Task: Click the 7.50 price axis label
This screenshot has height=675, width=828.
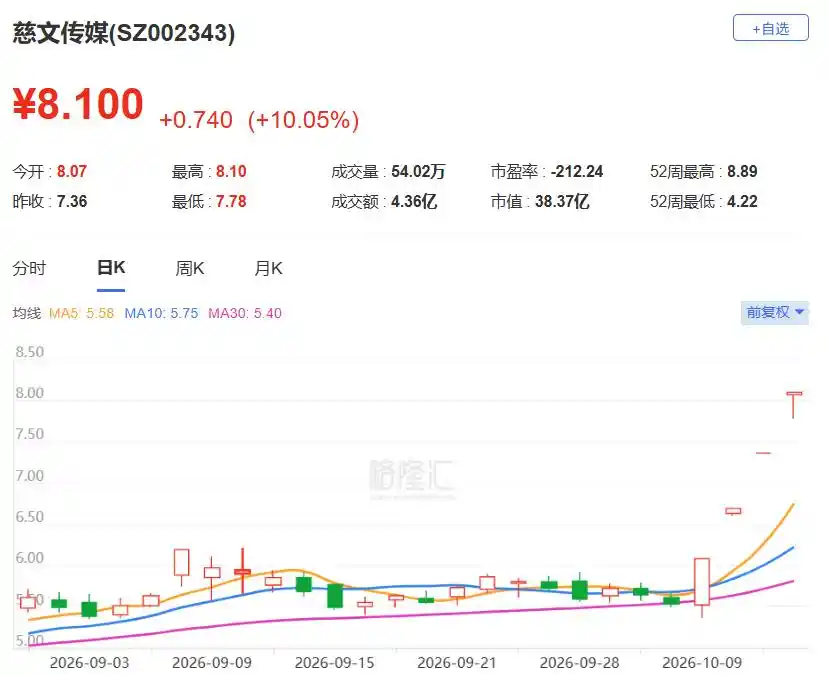Action: click(30, 434)
